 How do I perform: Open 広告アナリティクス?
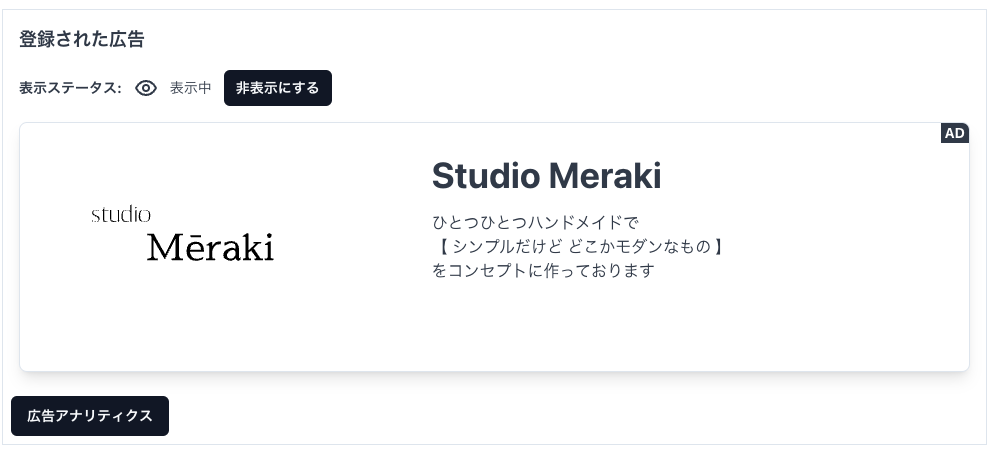click(90, 416)
